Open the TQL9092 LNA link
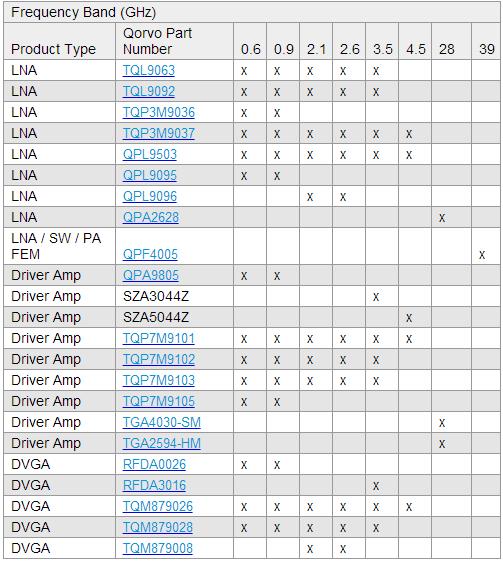Screen dimensions: 503x564 [x=149, y=91]
